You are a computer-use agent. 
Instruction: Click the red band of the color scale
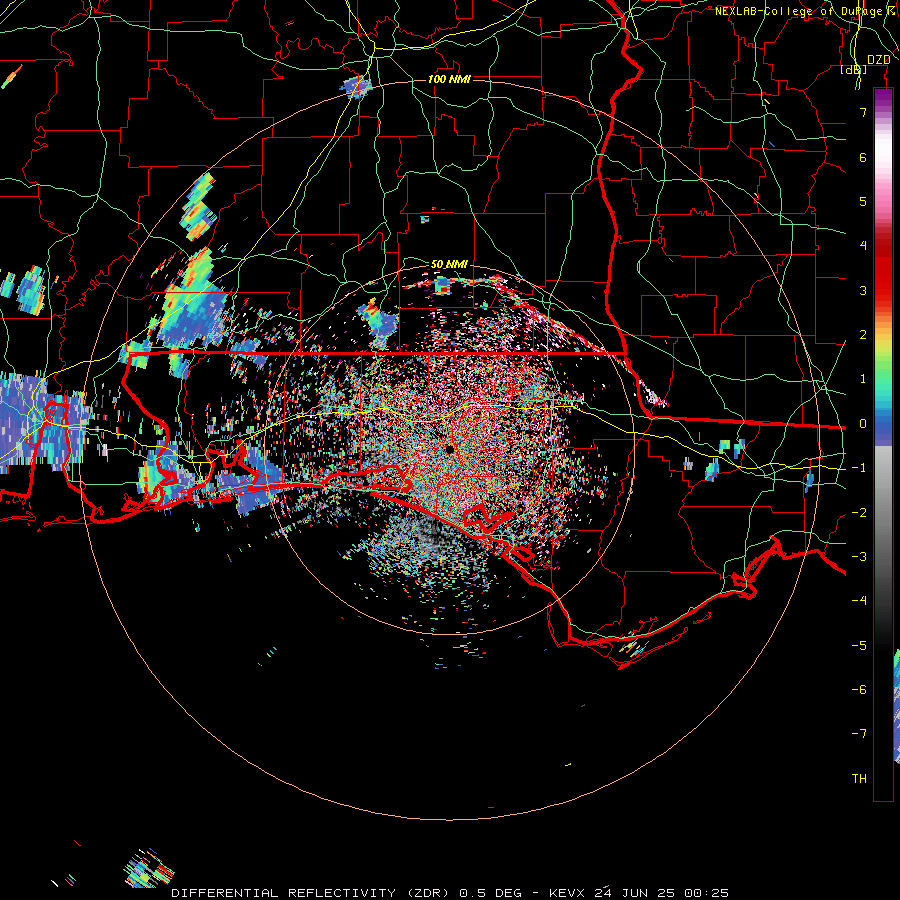click(x=883, y=270)
